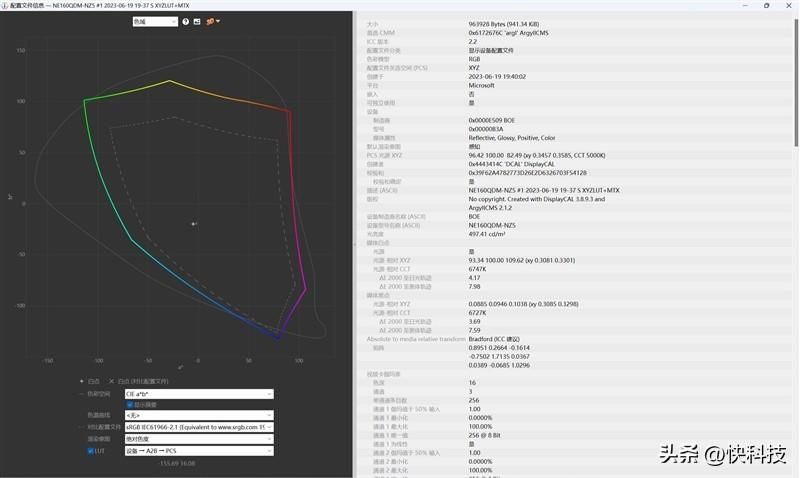
Task: Toggle the checkbox under CIE a*b* dropdown
Action: [x=130, y=405]
